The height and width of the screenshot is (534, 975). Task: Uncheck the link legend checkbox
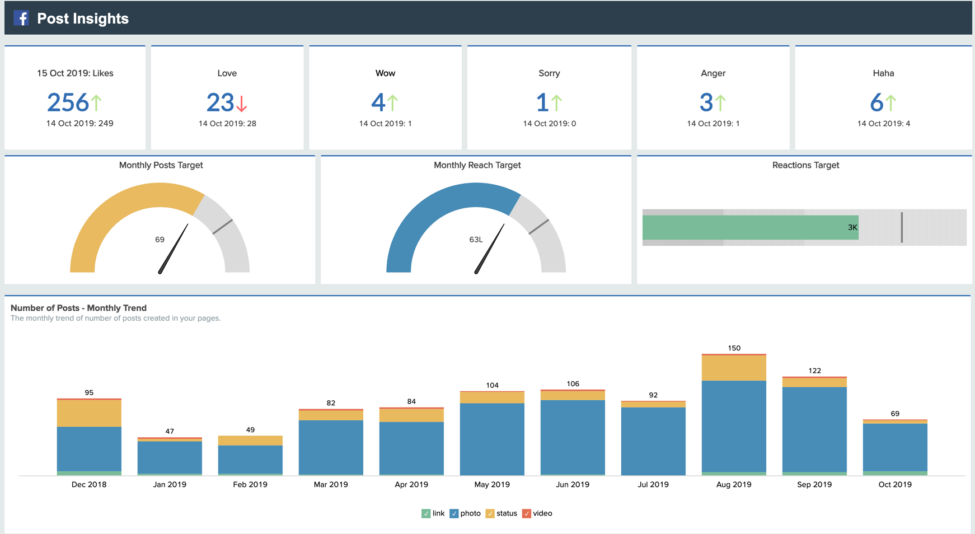[x=426, y=513]
